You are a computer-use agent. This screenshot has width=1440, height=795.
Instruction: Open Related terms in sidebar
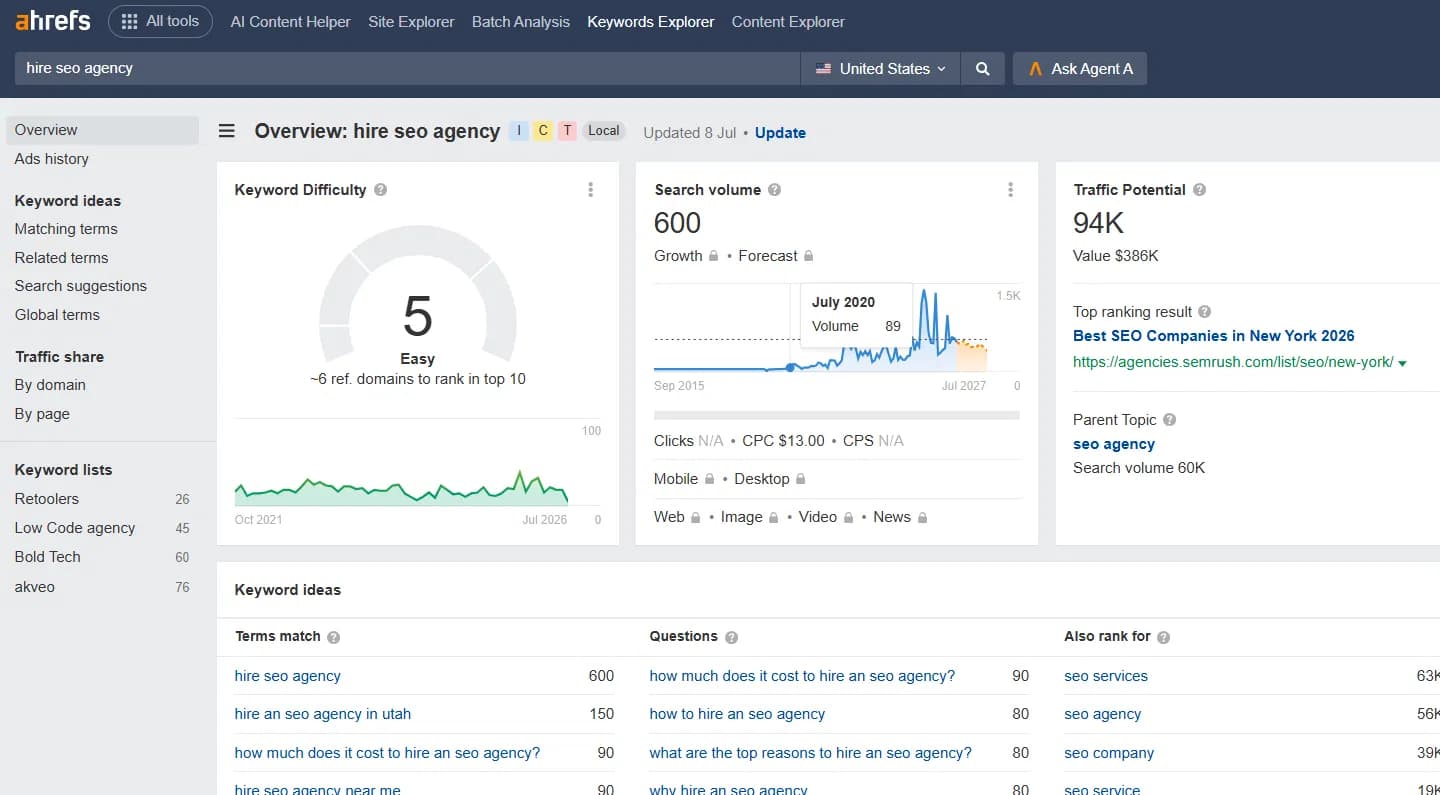pos(61,258)
